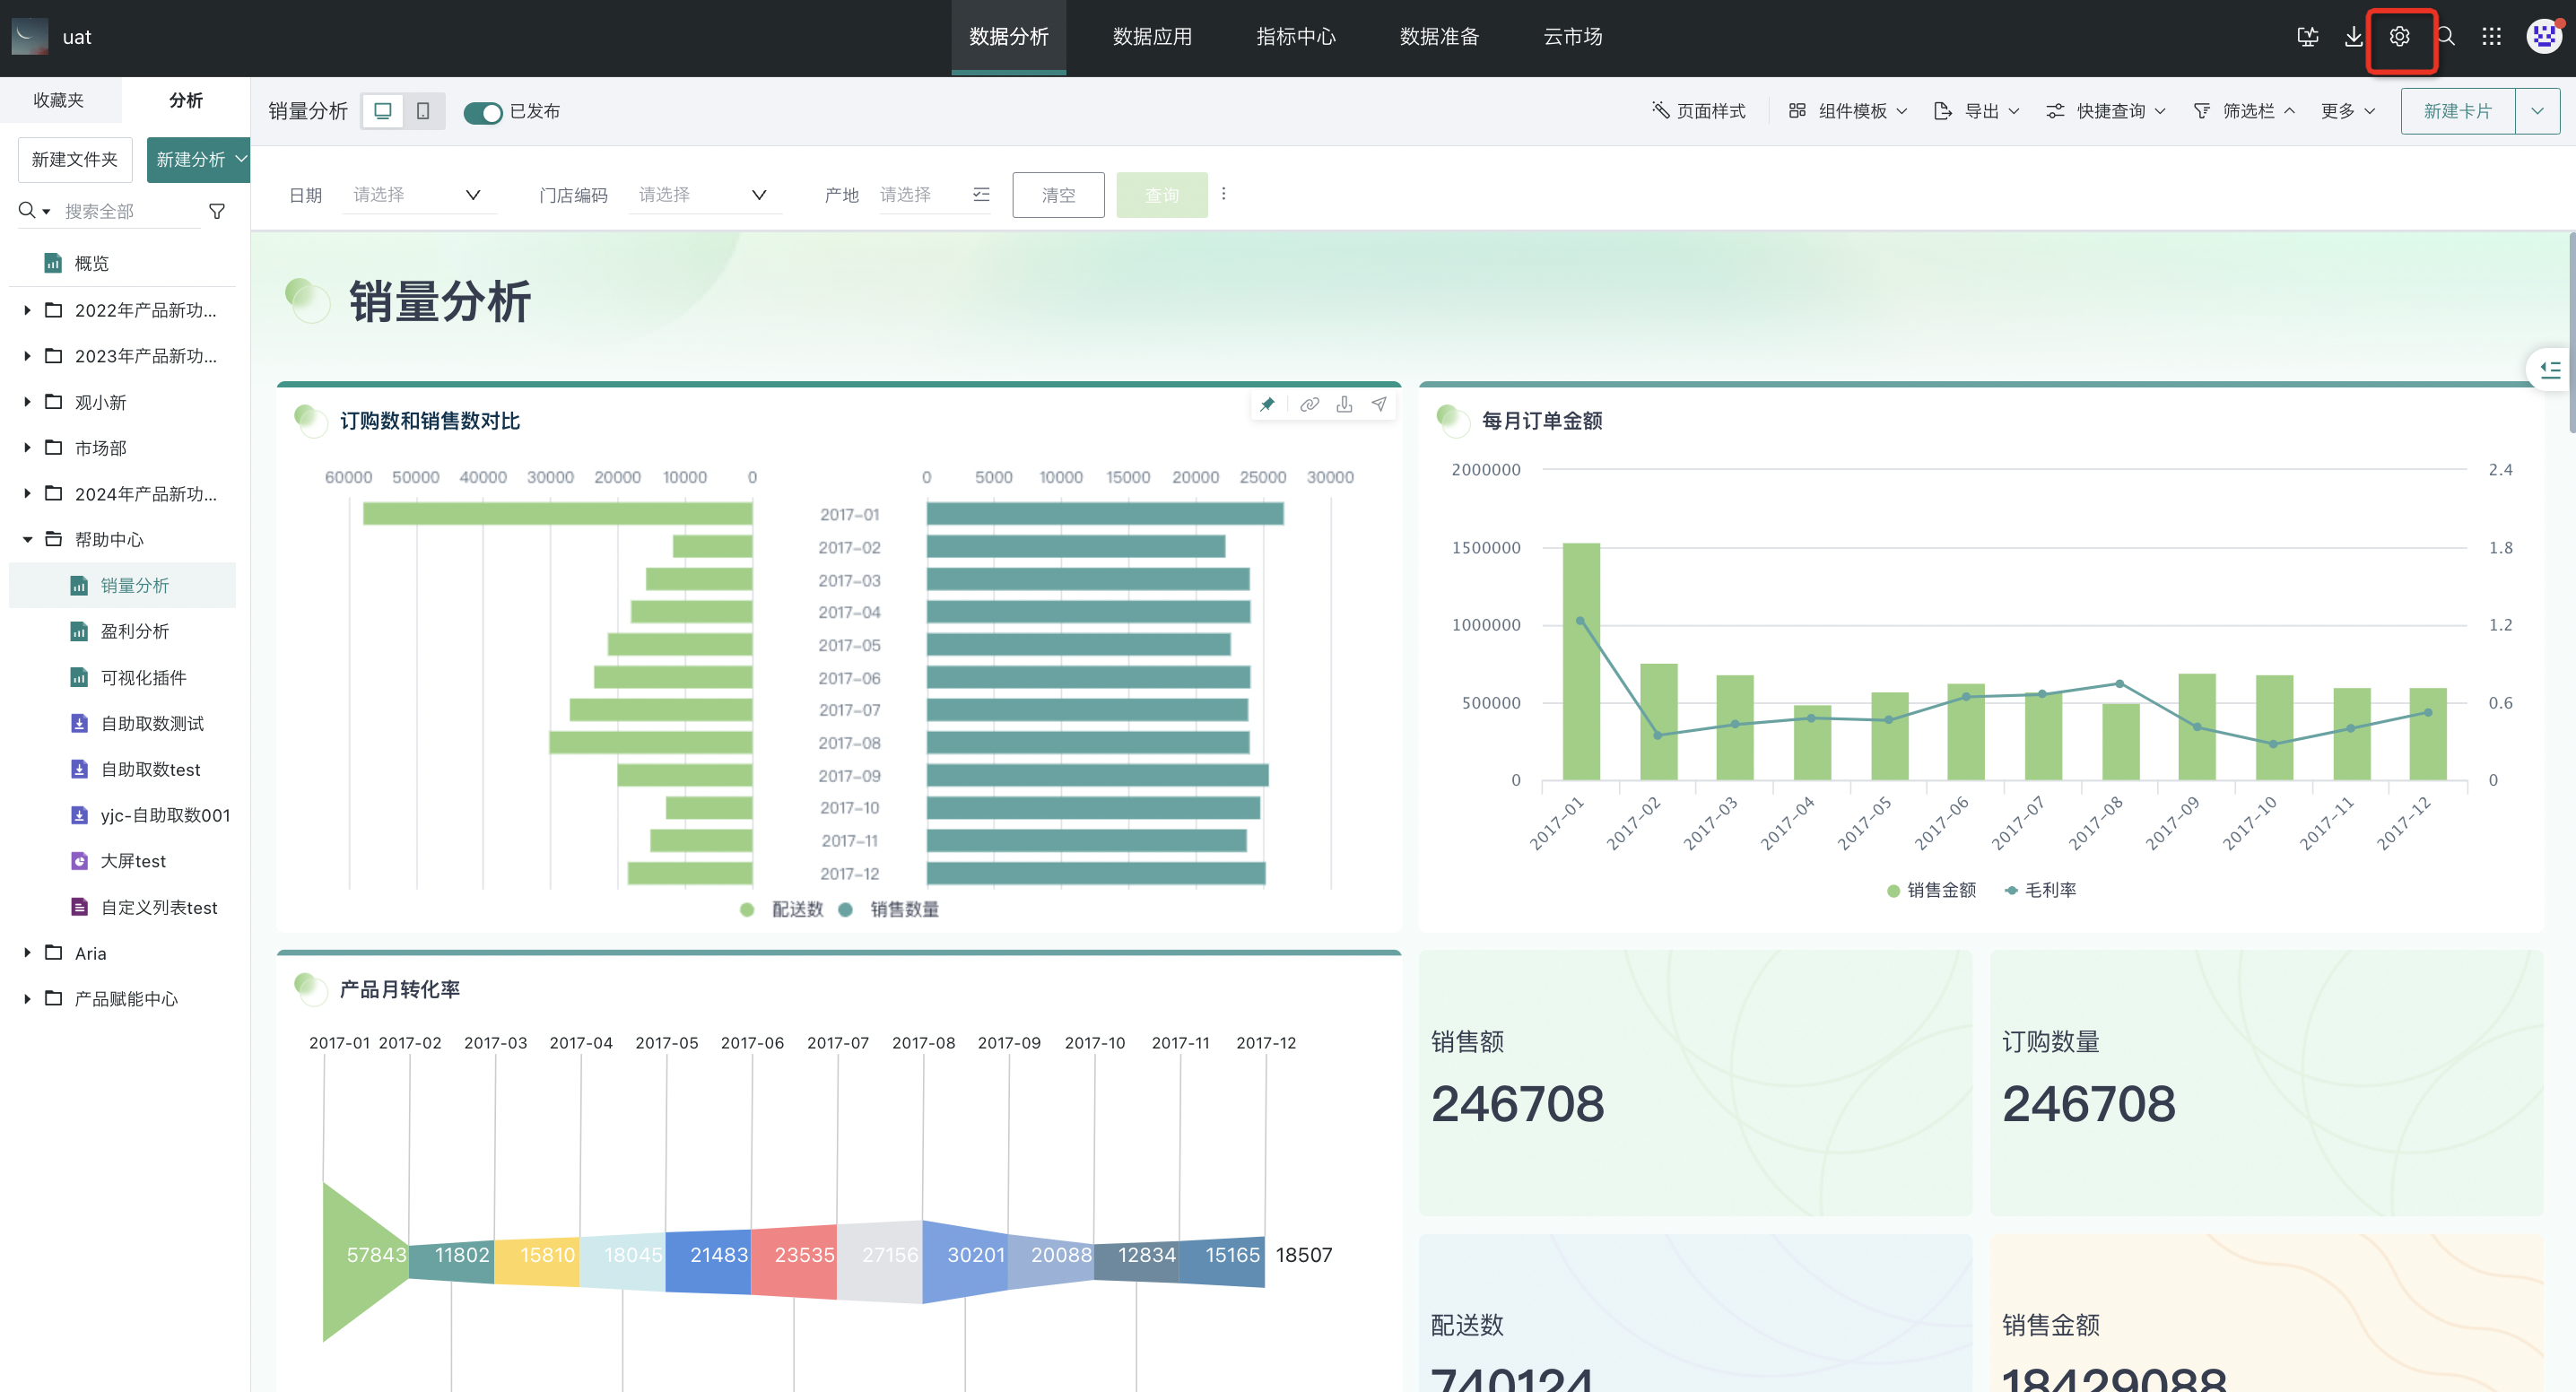Open the 日期 dropdown
The height and width of the screenshot is (1392, 2576).
coord(417,195)
